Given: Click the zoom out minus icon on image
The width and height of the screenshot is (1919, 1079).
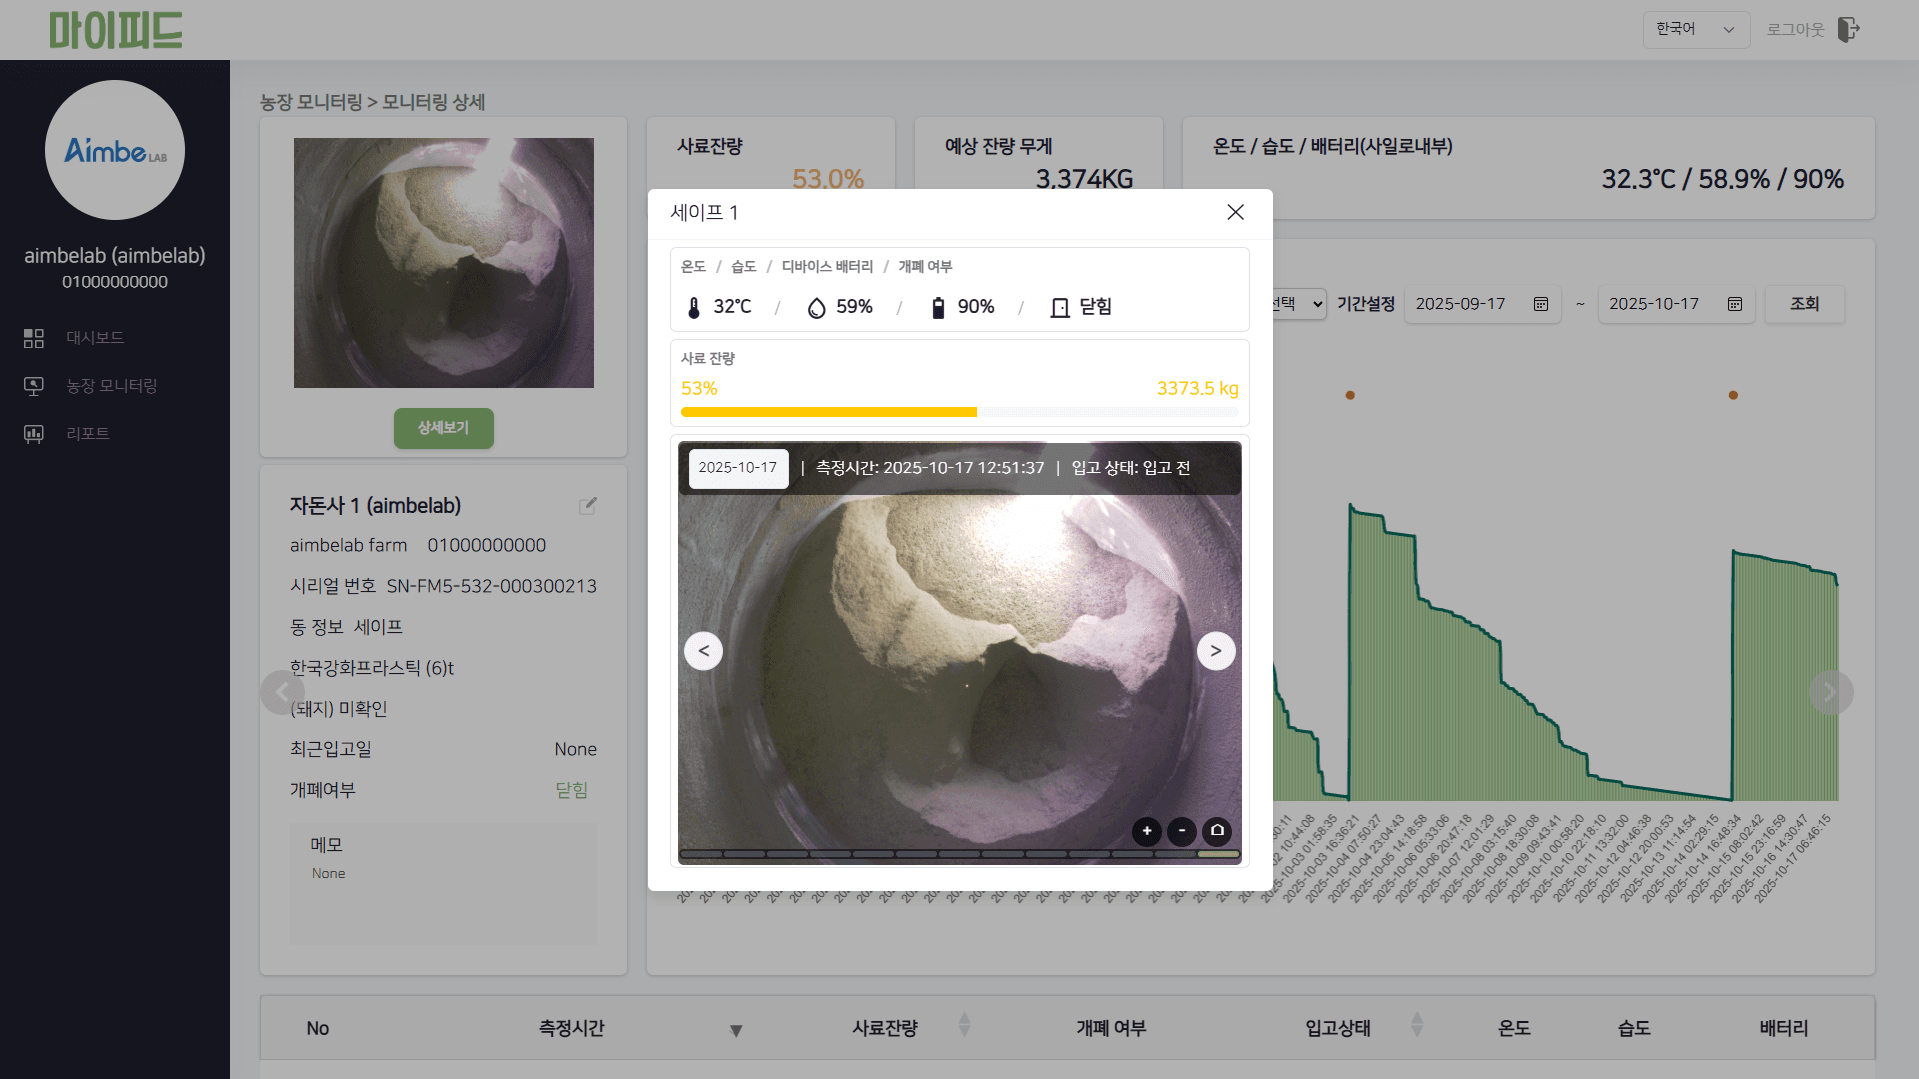Looking at the screenshot, I should pyautogui.click(x=1182, y=831).
